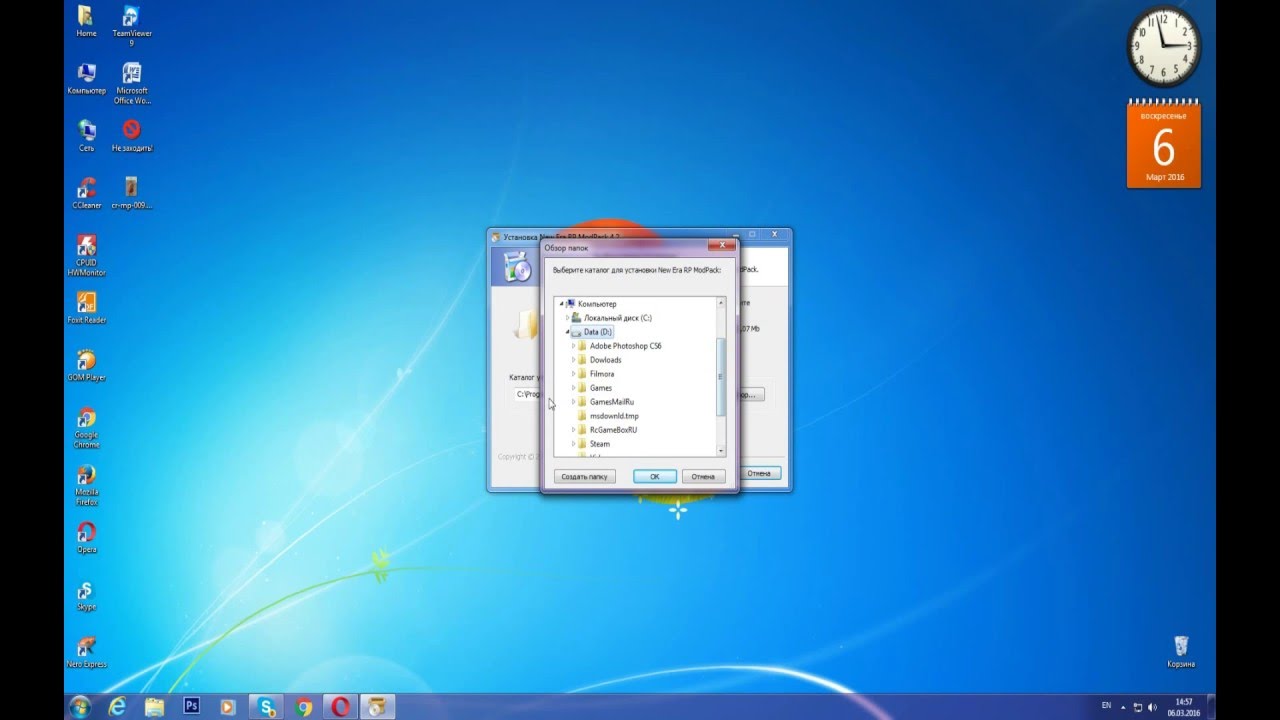Open the Home desktop icon

(87, 21)
